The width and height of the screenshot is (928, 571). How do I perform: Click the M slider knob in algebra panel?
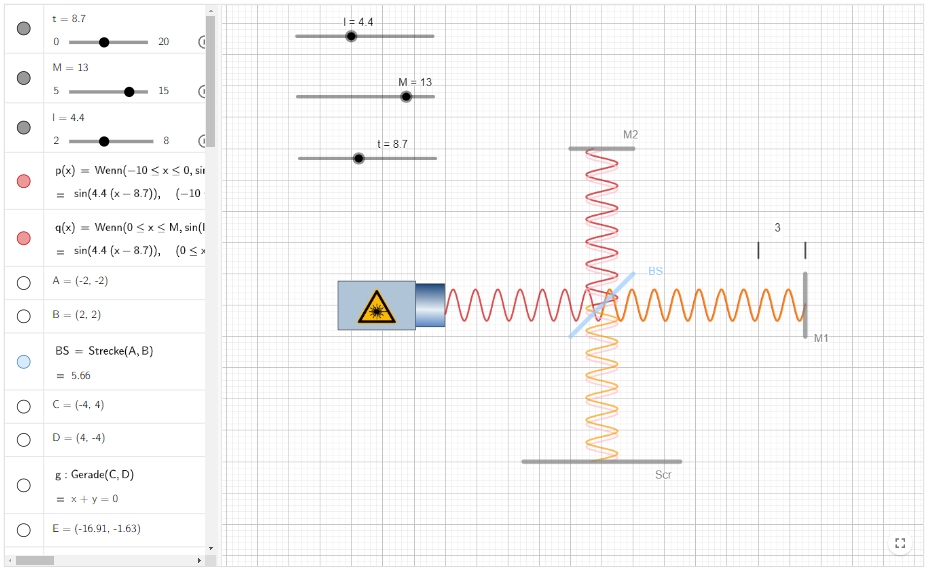[129, 92]
